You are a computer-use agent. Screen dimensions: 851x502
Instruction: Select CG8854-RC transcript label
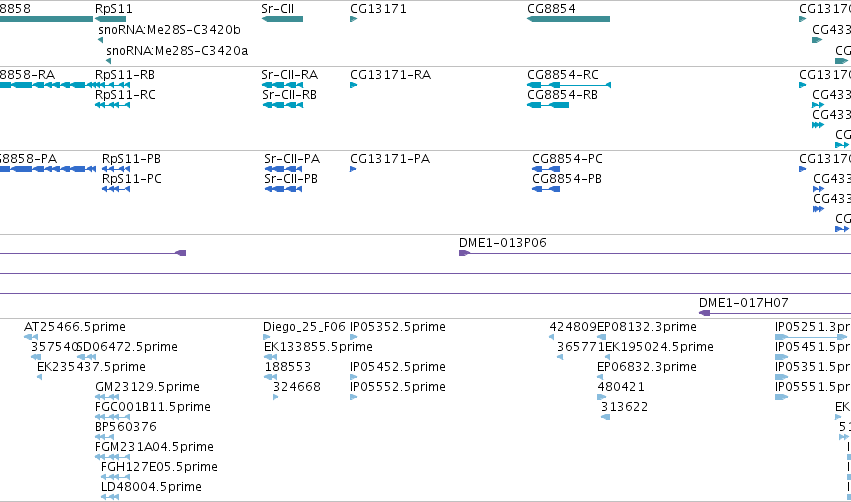563,75
